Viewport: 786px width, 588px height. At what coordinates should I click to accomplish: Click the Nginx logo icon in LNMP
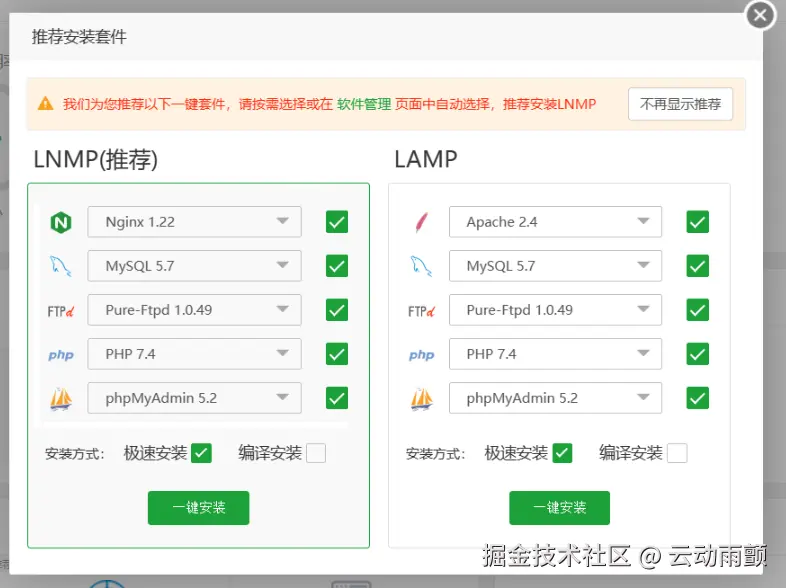point(61,222)
